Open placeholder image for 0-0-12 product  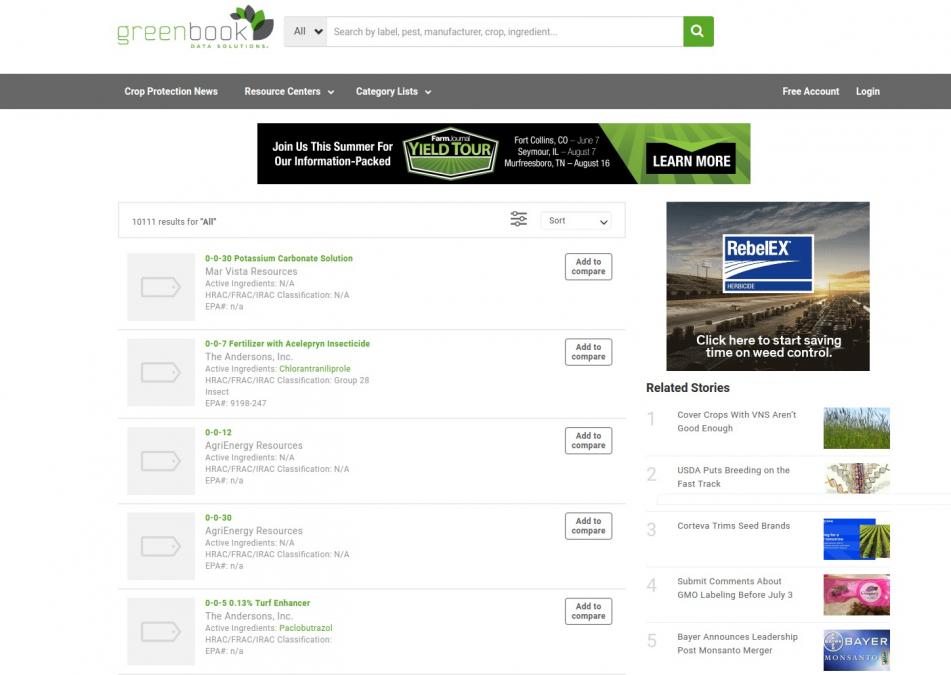click(161, 461)
